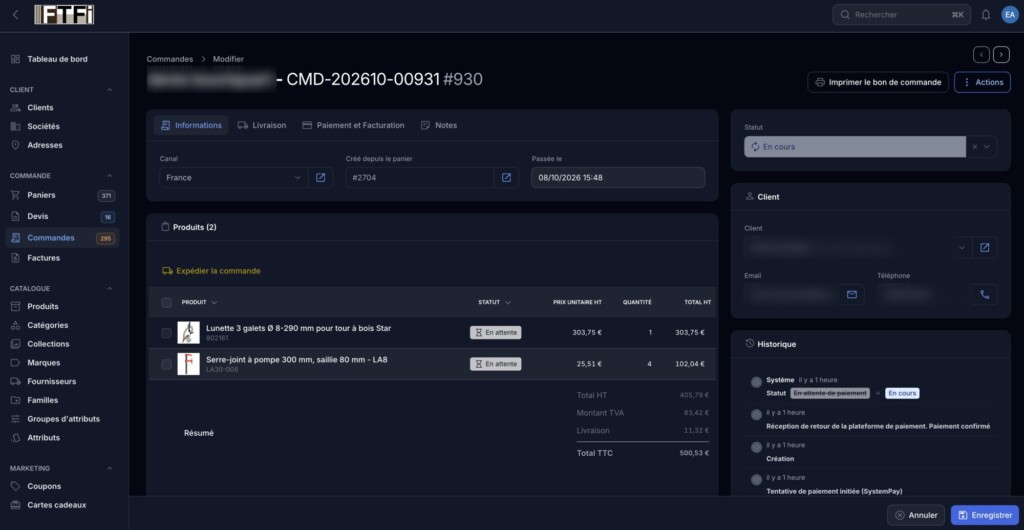Click the Commandes breadcrumb link
Screen dimensions: 1024x530
(x=170, y=59)
